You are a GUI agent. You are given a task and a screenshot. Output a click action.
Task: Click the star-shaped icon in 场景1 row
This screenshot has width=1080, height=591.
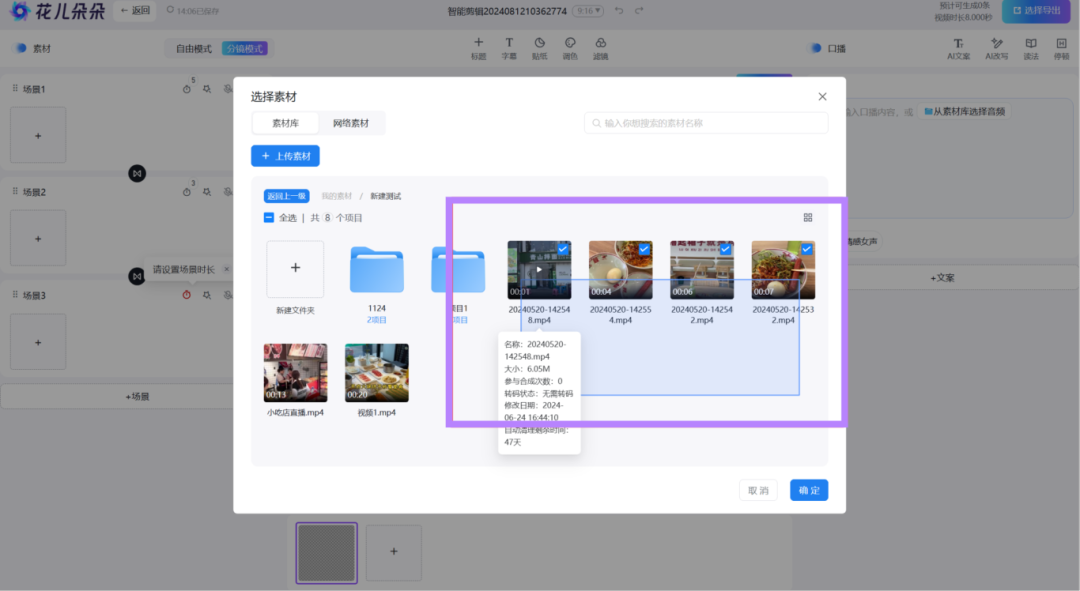(x=207, y=89)
